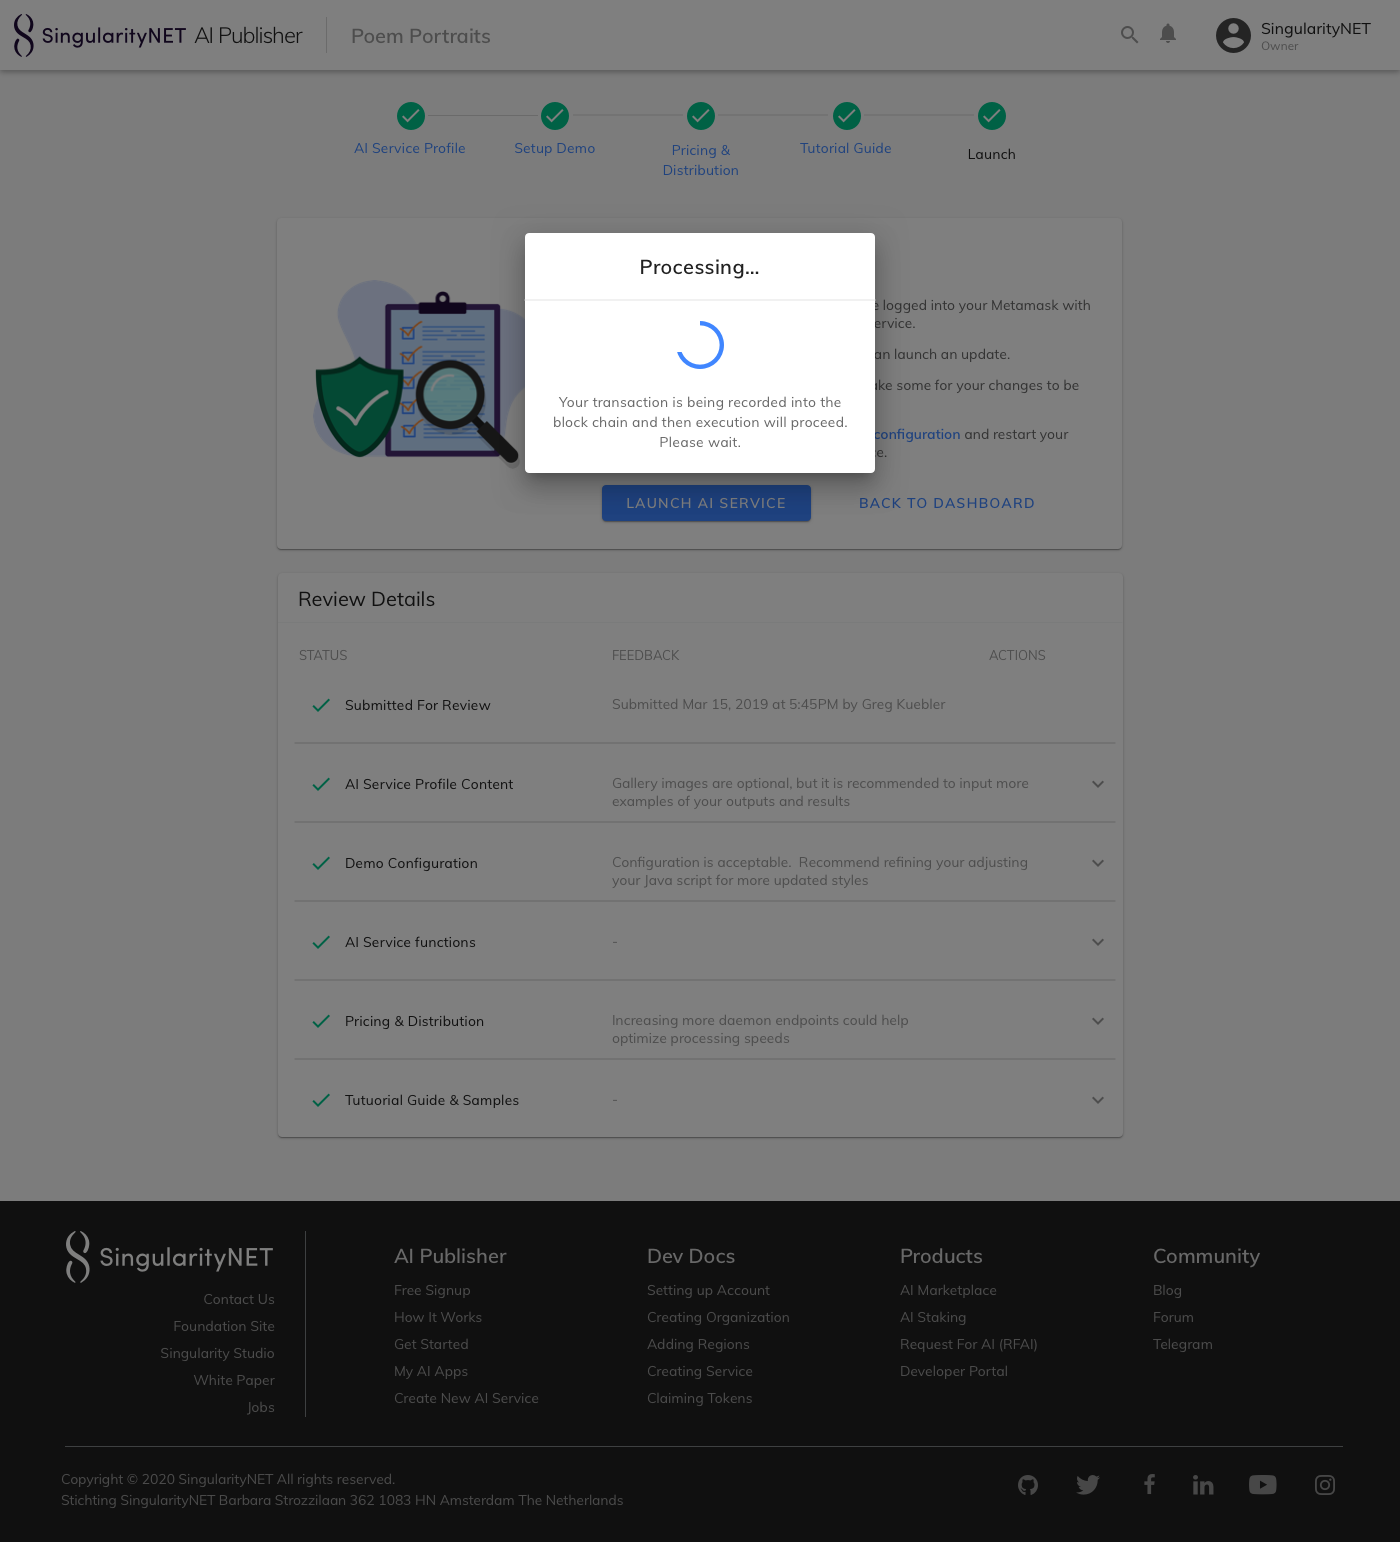Go to AI Service Profile step label

coord(410,148)
